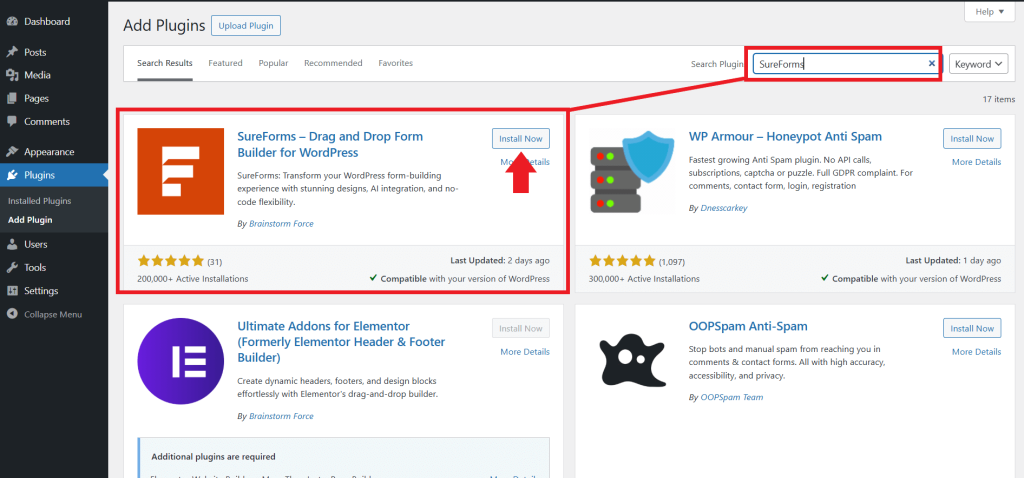Open the Settings menu item
This screenshot has width=1024, height=478.
(41, 291)
